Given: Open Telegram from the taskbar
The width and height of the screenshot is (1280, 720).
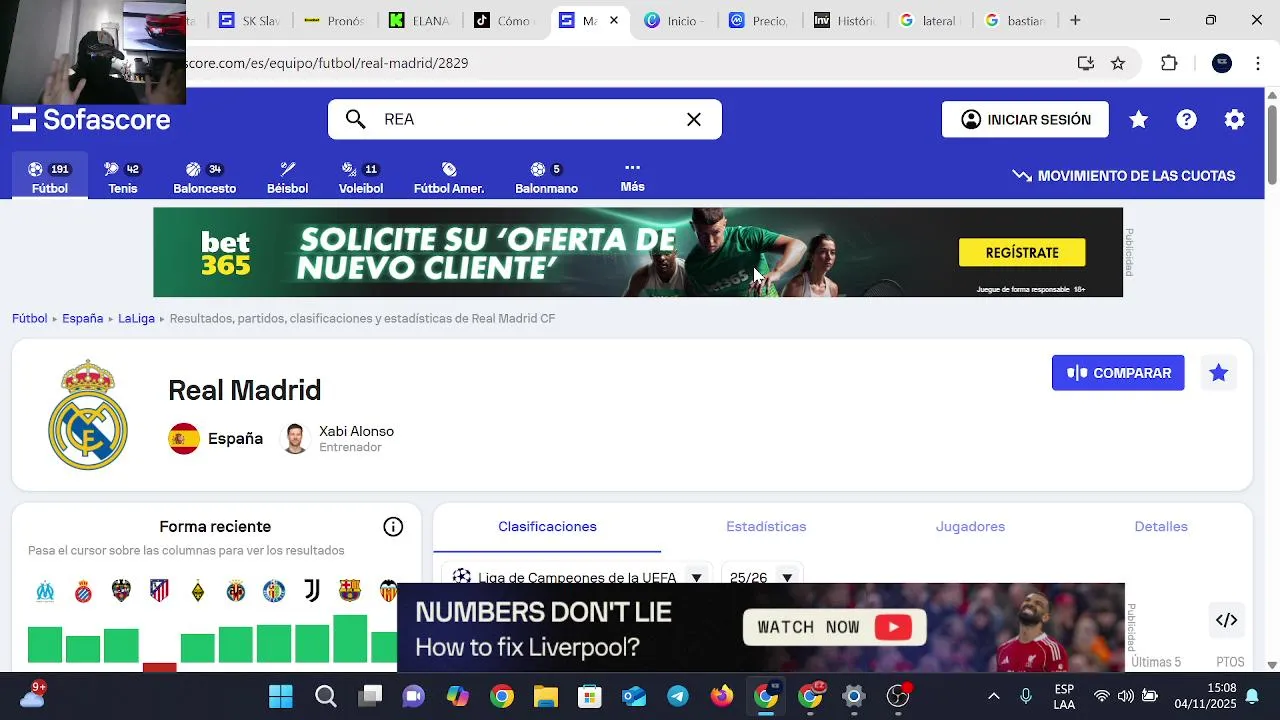Looking at the screenshot, I should click(678, 696).
